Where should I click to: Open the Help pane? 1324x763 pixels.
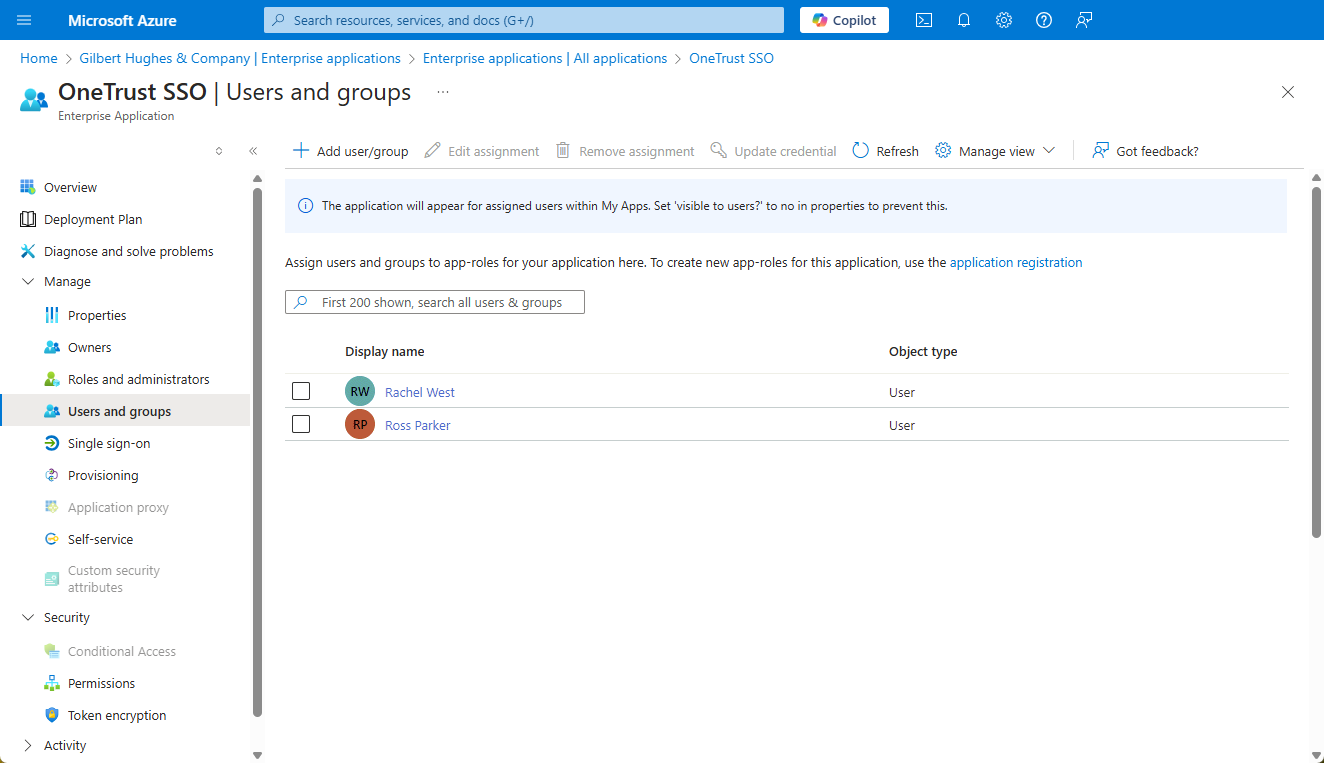[x=1043, y=19]
